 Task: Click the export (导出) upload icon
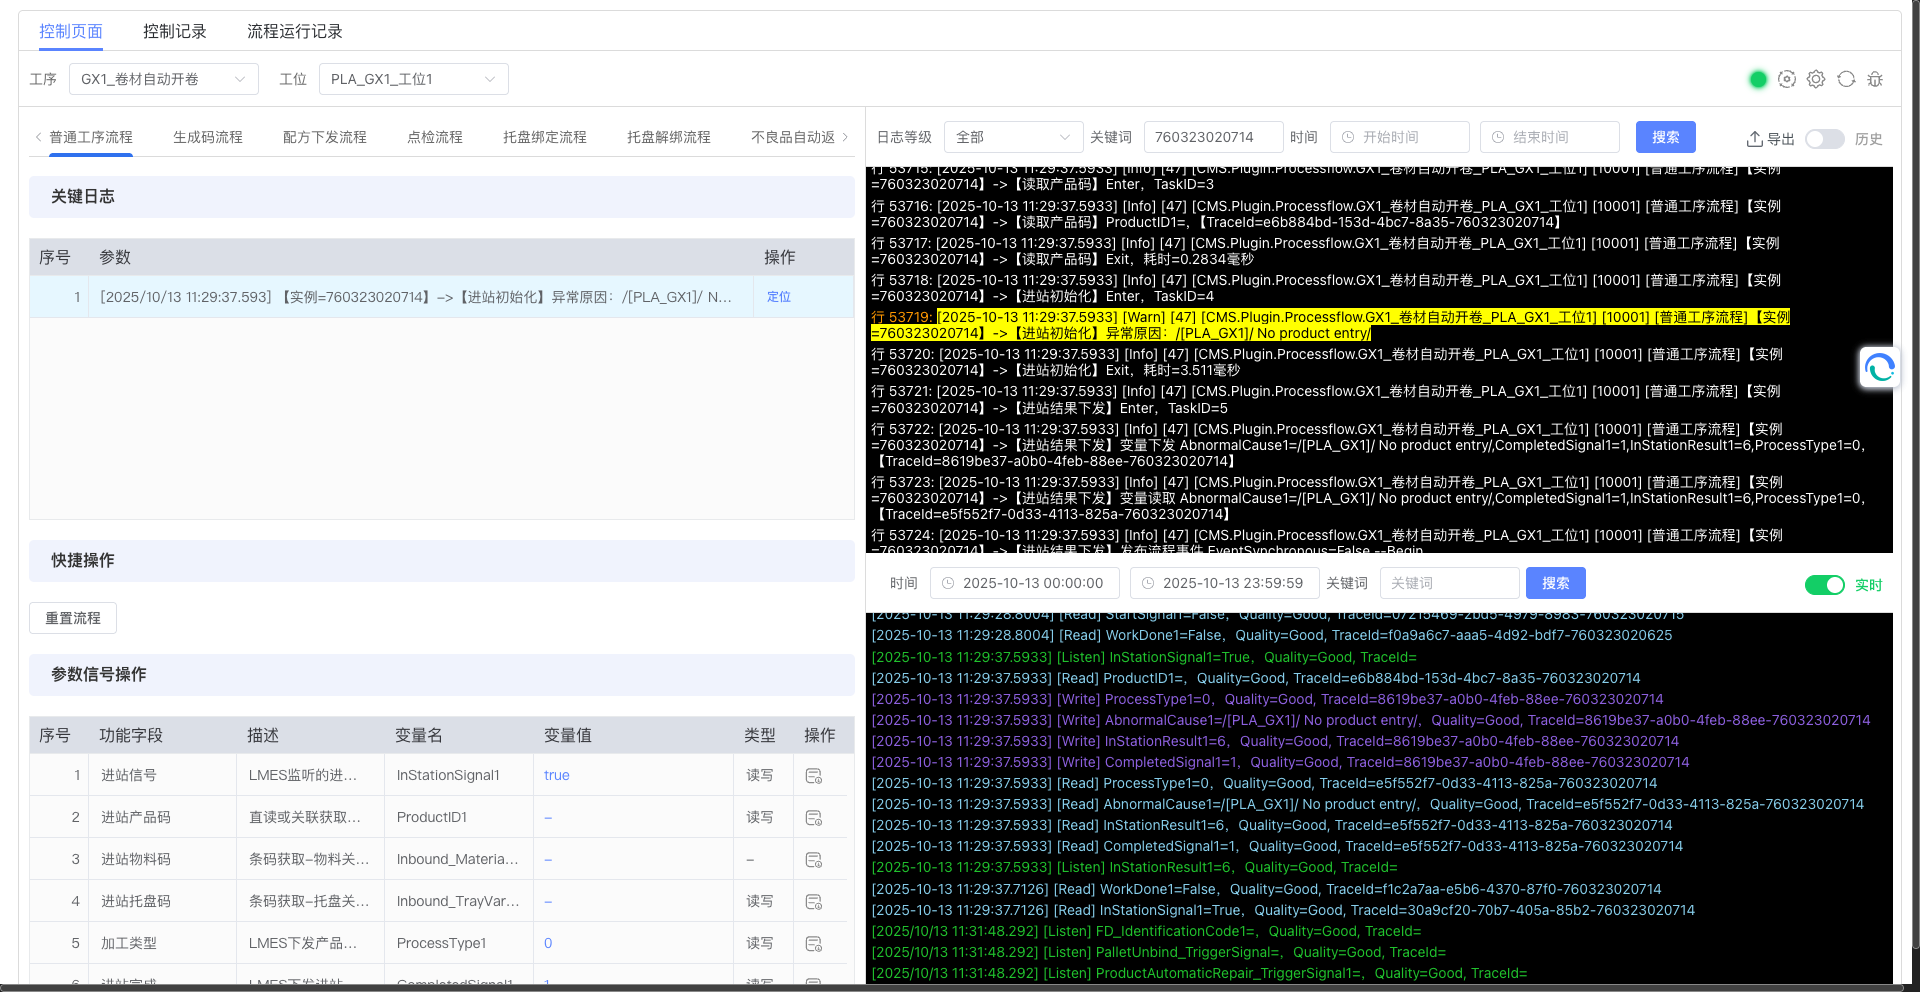point(1755,139)
